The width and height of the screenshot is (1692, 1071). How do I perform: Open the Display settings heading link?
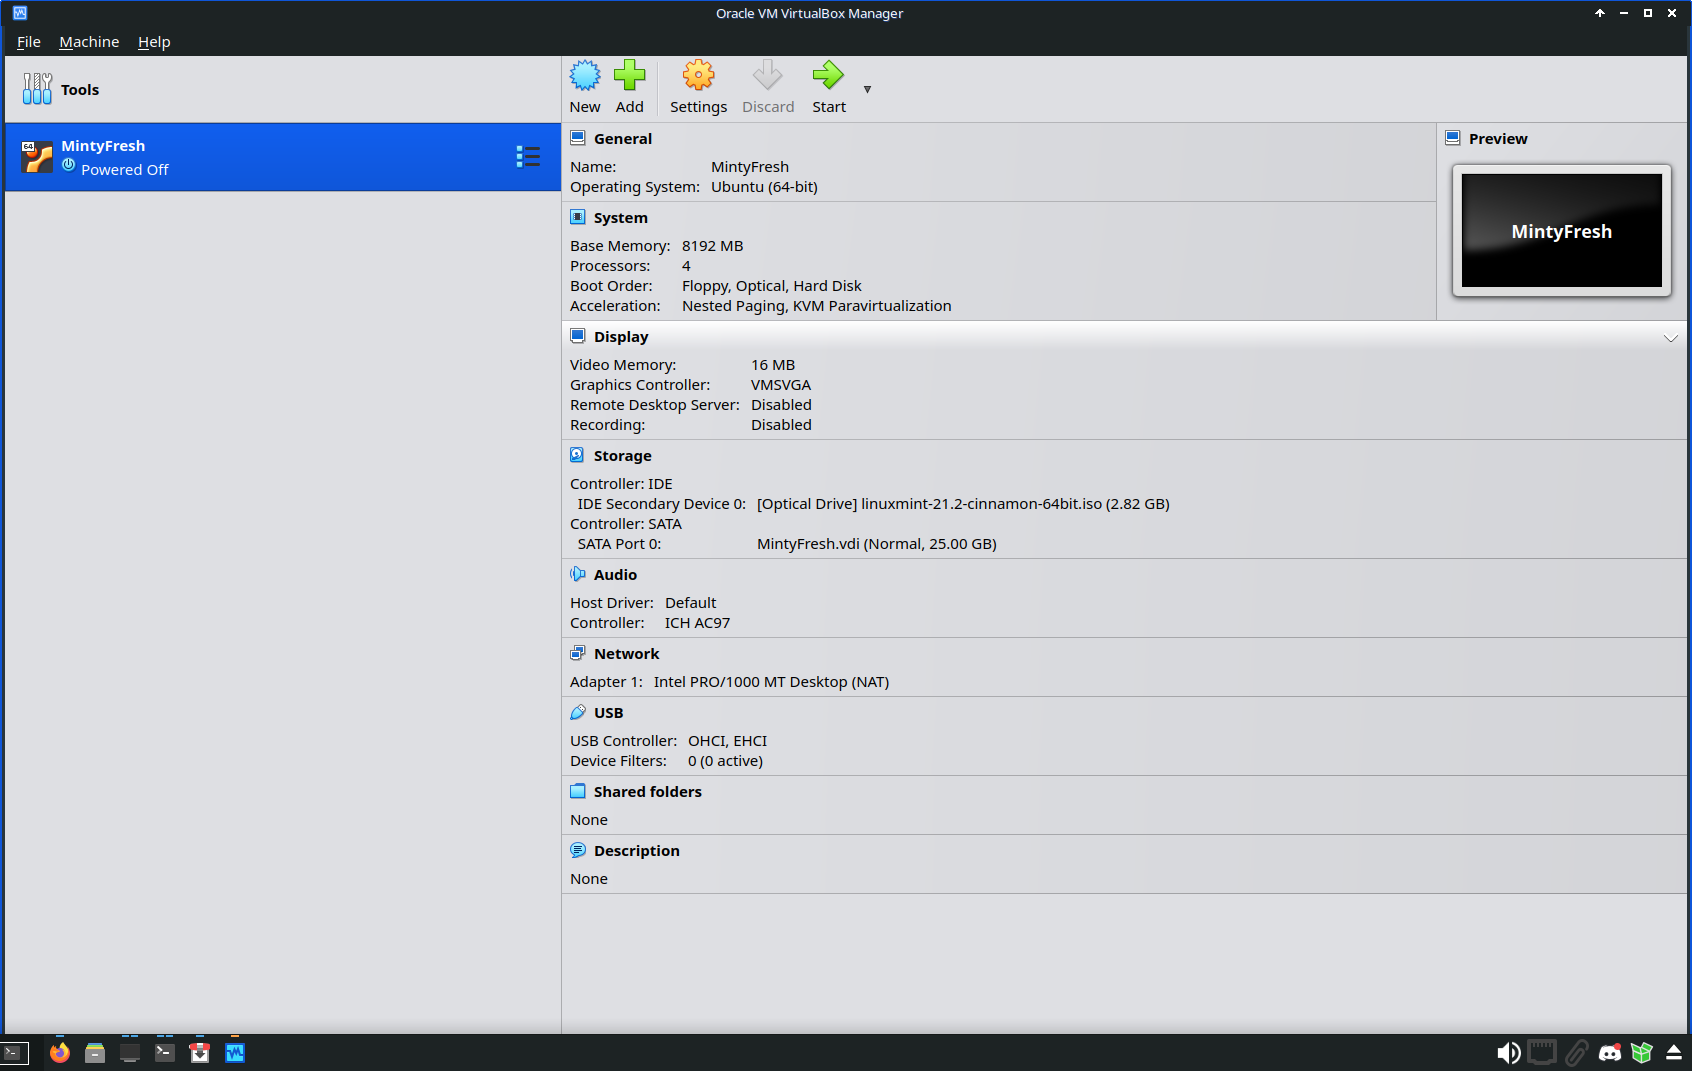(621, 337)
